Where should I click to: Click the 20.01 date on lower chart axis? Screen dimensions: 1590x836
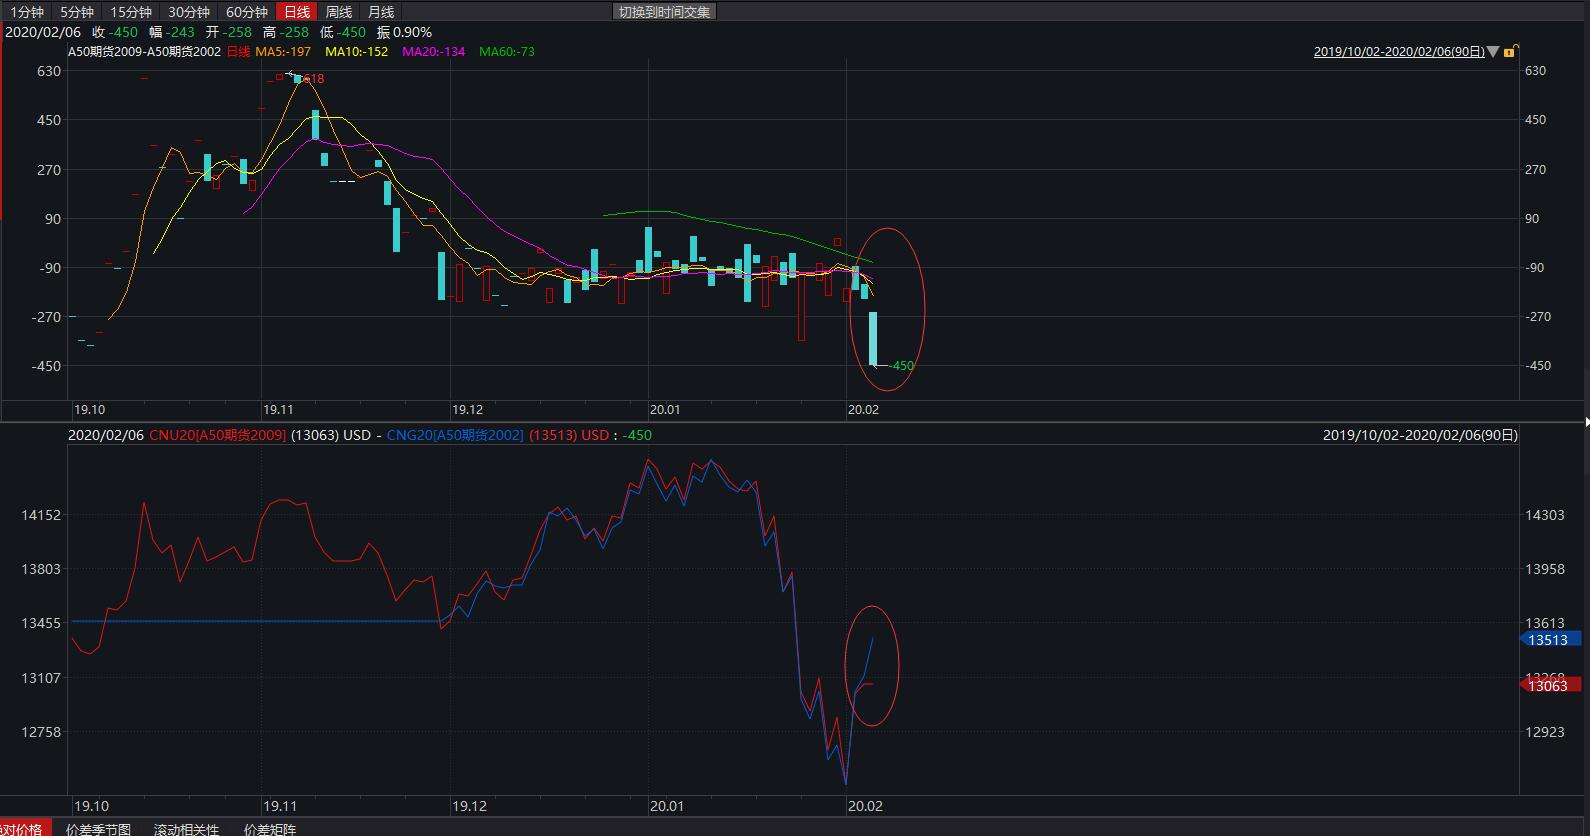click(x=666, y=806)
